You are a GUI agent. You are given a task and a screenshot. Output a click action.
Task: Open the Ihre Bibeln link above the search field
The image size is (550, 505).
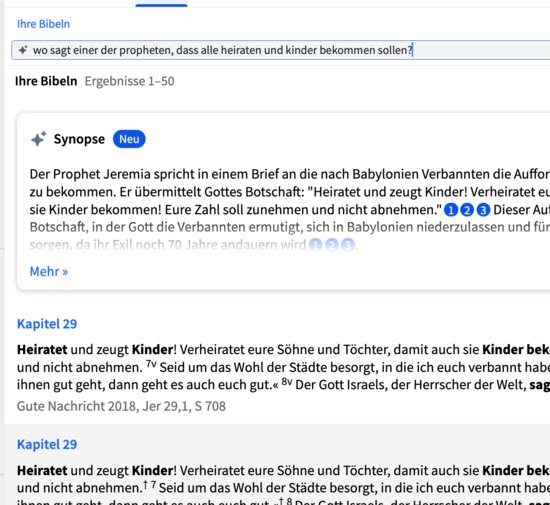tap(43, 24)
